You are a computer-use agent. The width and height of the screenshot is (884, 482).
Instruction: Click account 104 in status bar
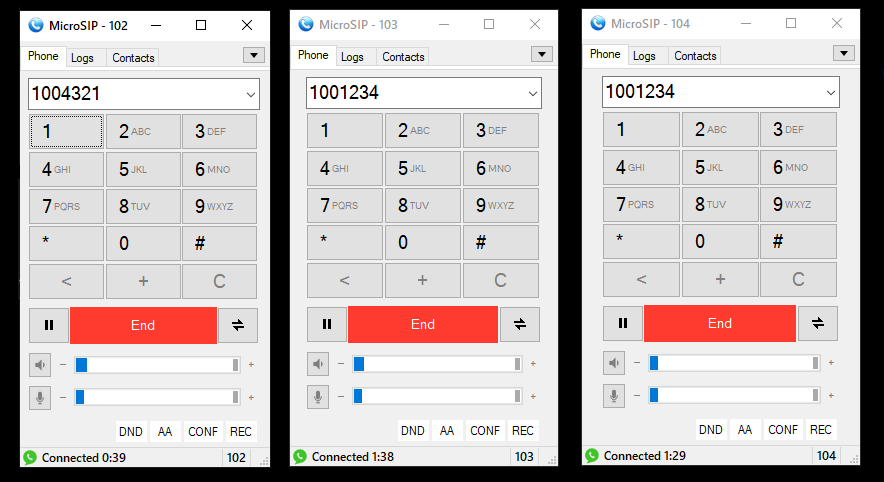[826, 455]
